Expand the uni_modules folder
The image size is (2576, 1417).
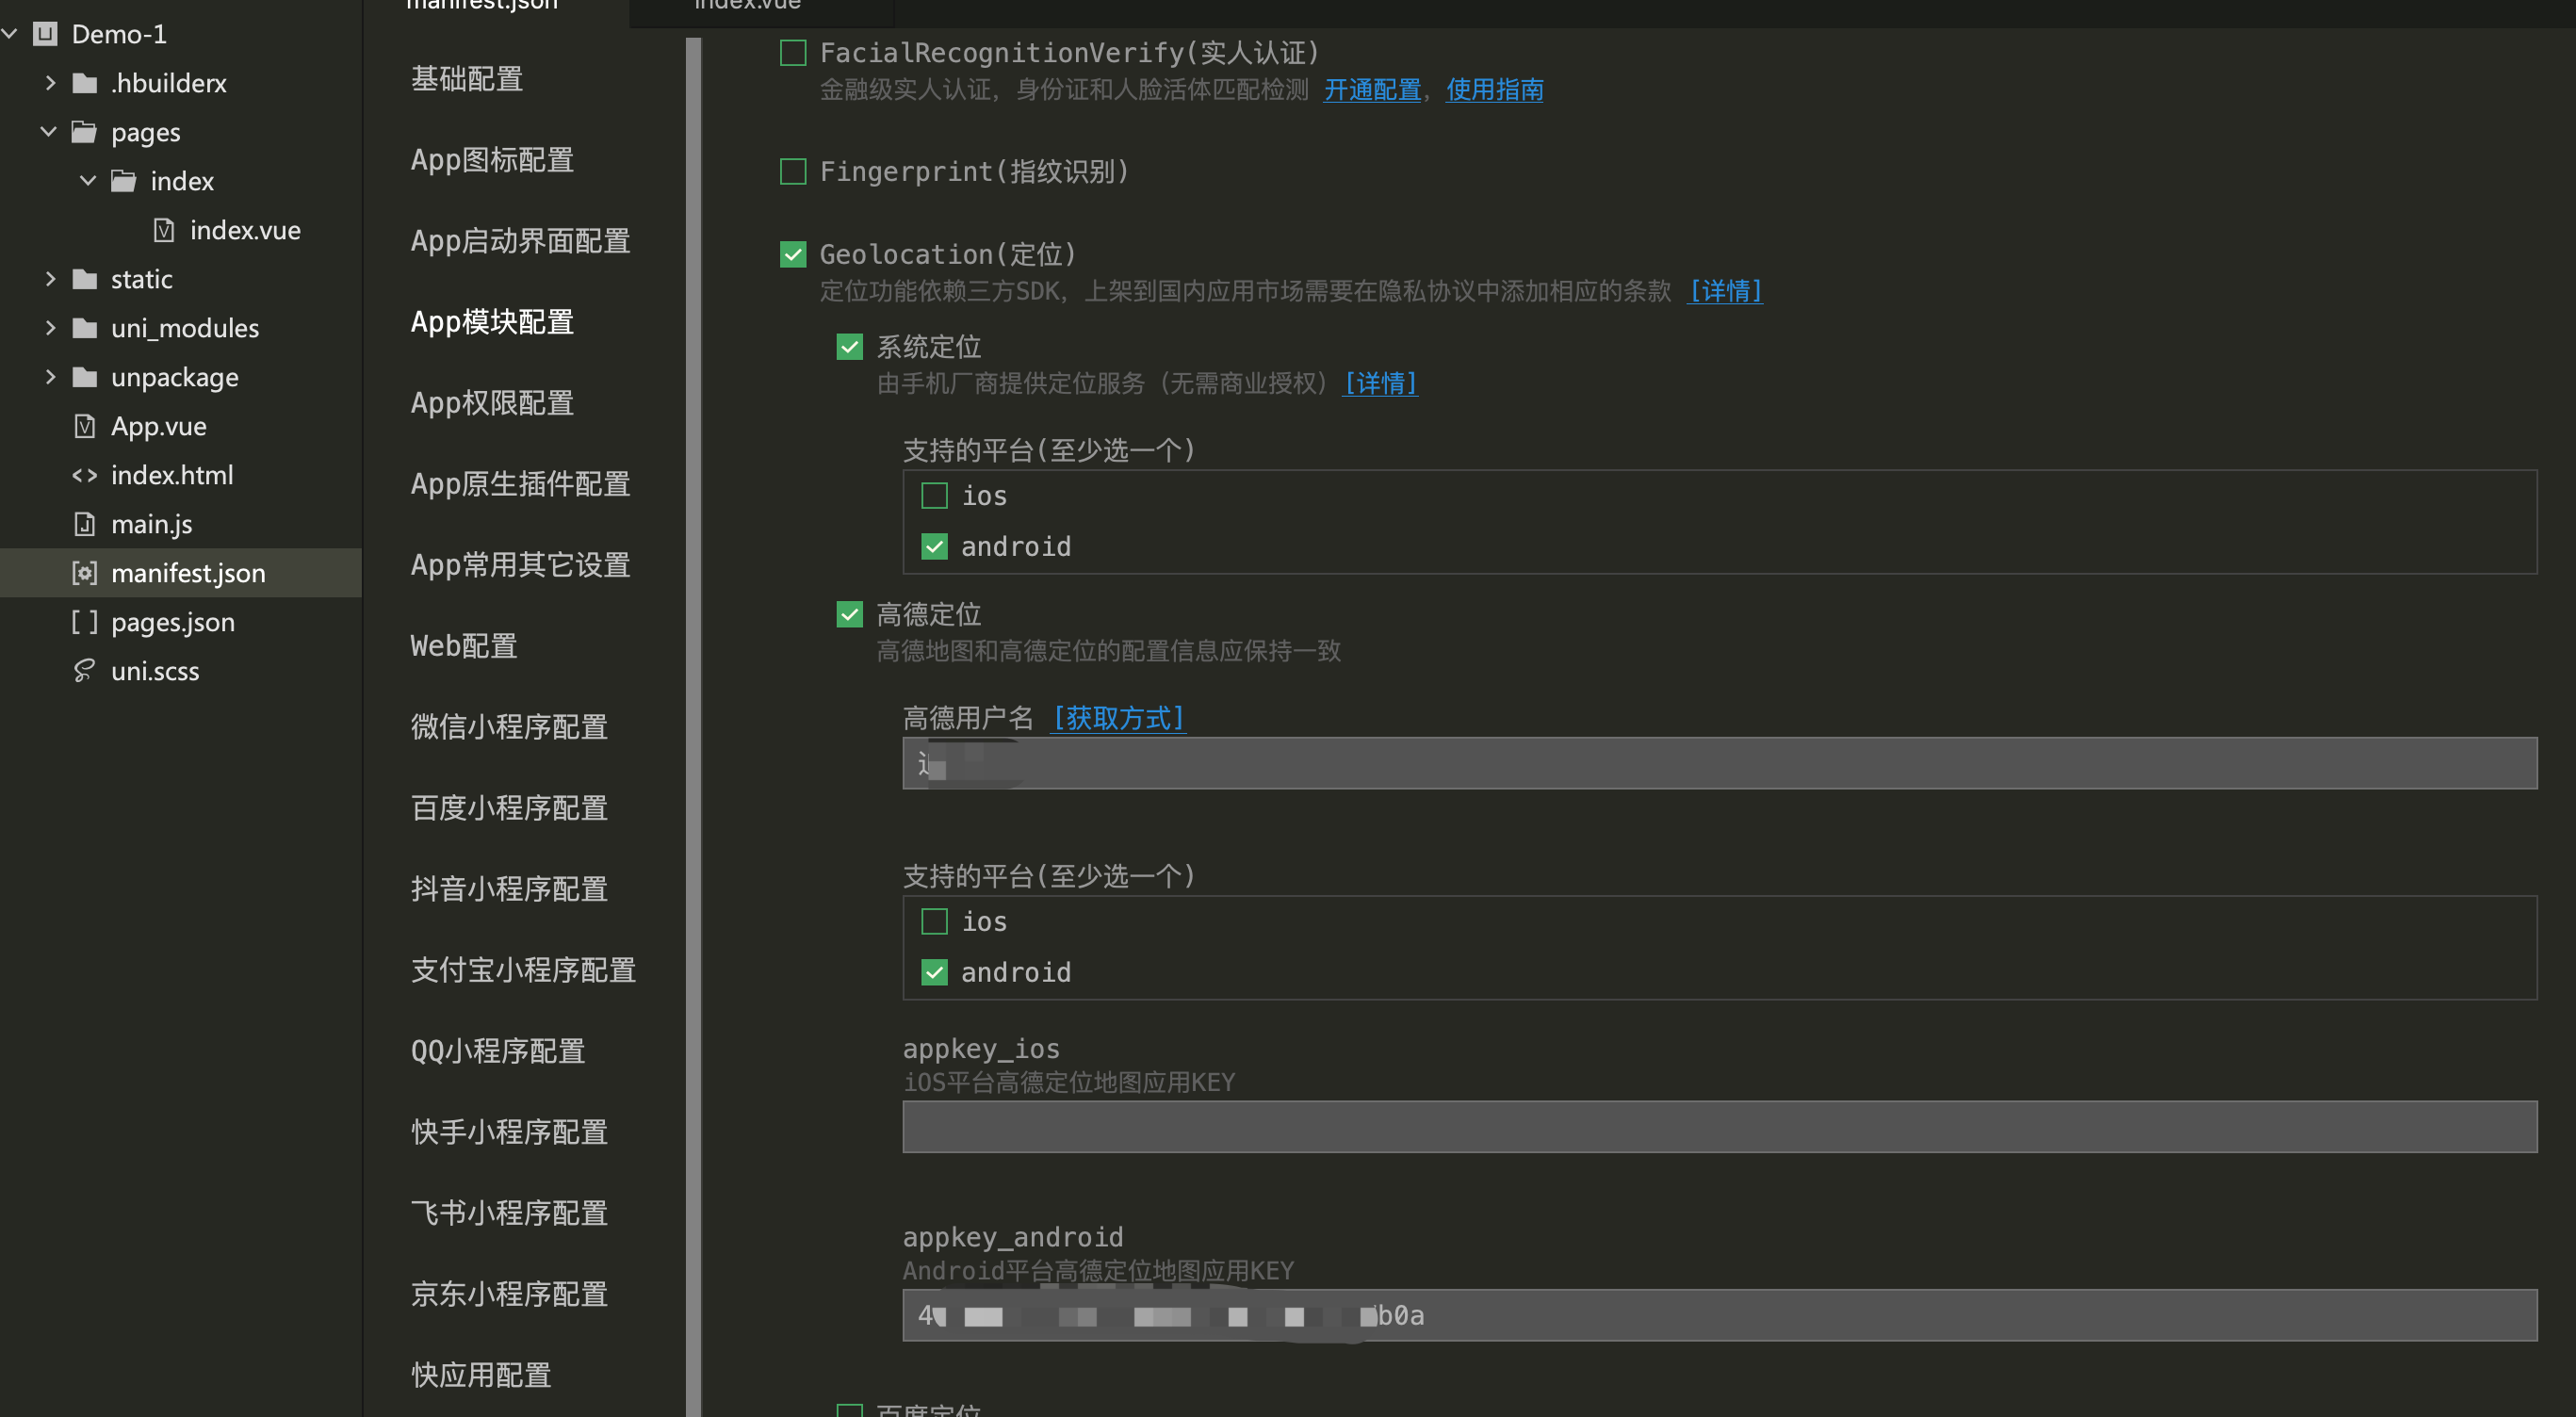click(50, 328)
